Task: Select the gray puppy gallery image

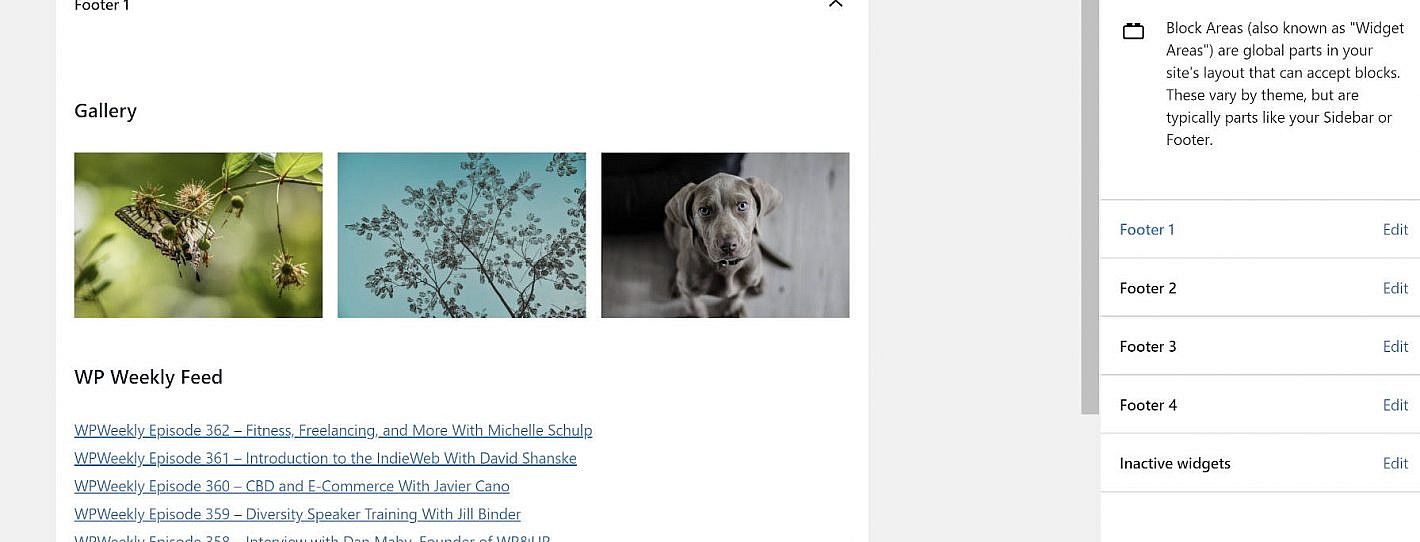Action: (x=725, y=235)
